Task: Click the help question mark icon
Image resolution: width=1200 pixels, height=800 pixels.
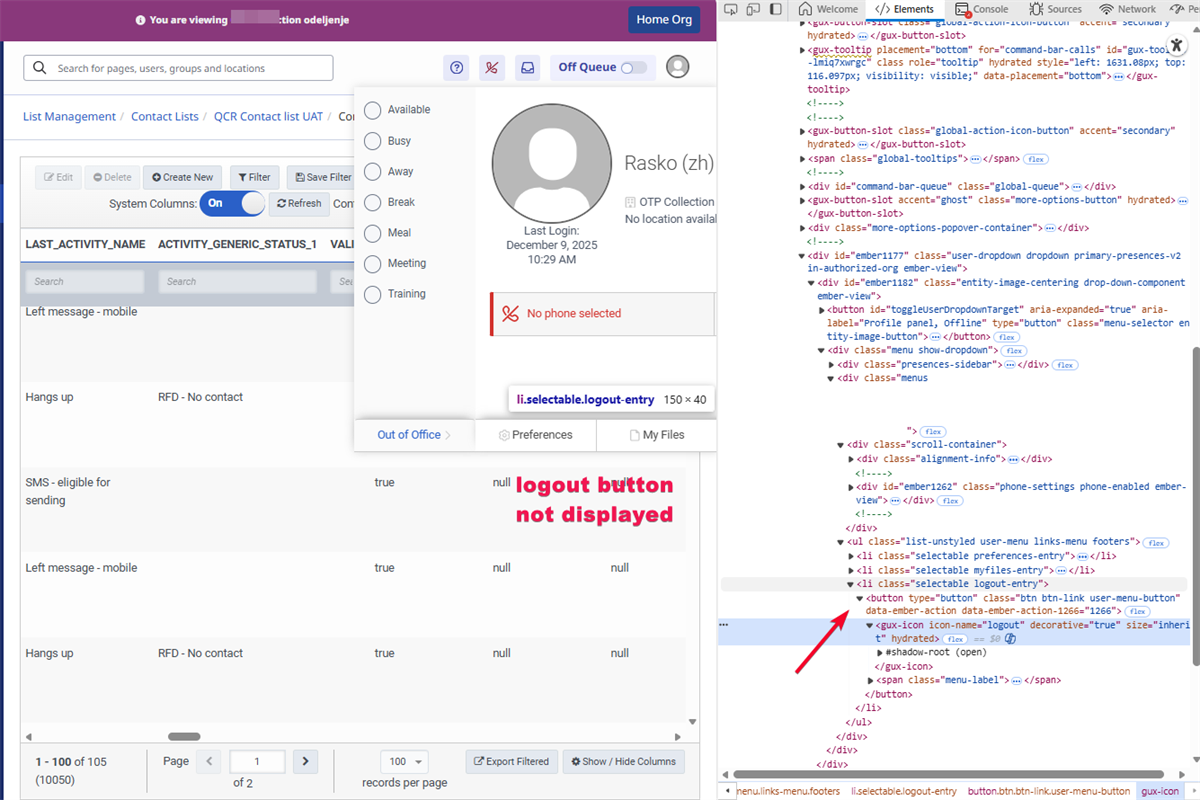Action: coord(457,68)
